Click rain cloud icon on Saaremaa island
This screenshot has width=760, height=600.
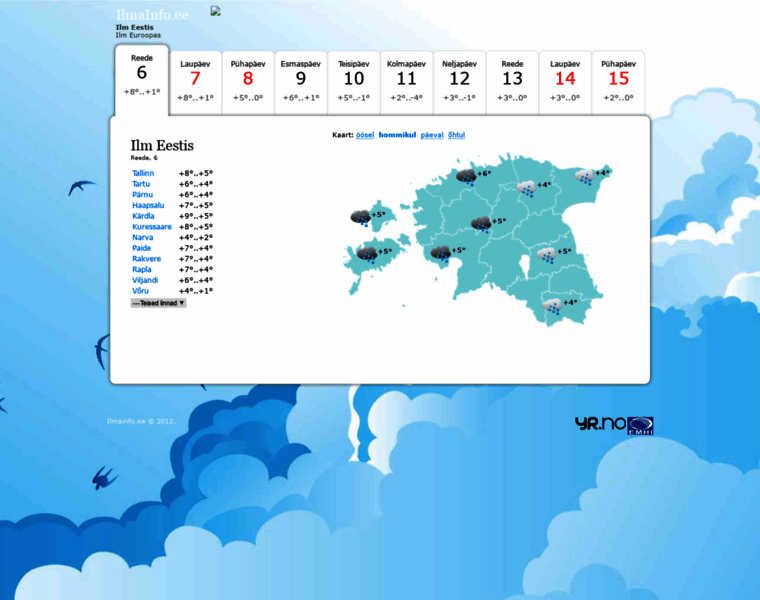point(367,255)
